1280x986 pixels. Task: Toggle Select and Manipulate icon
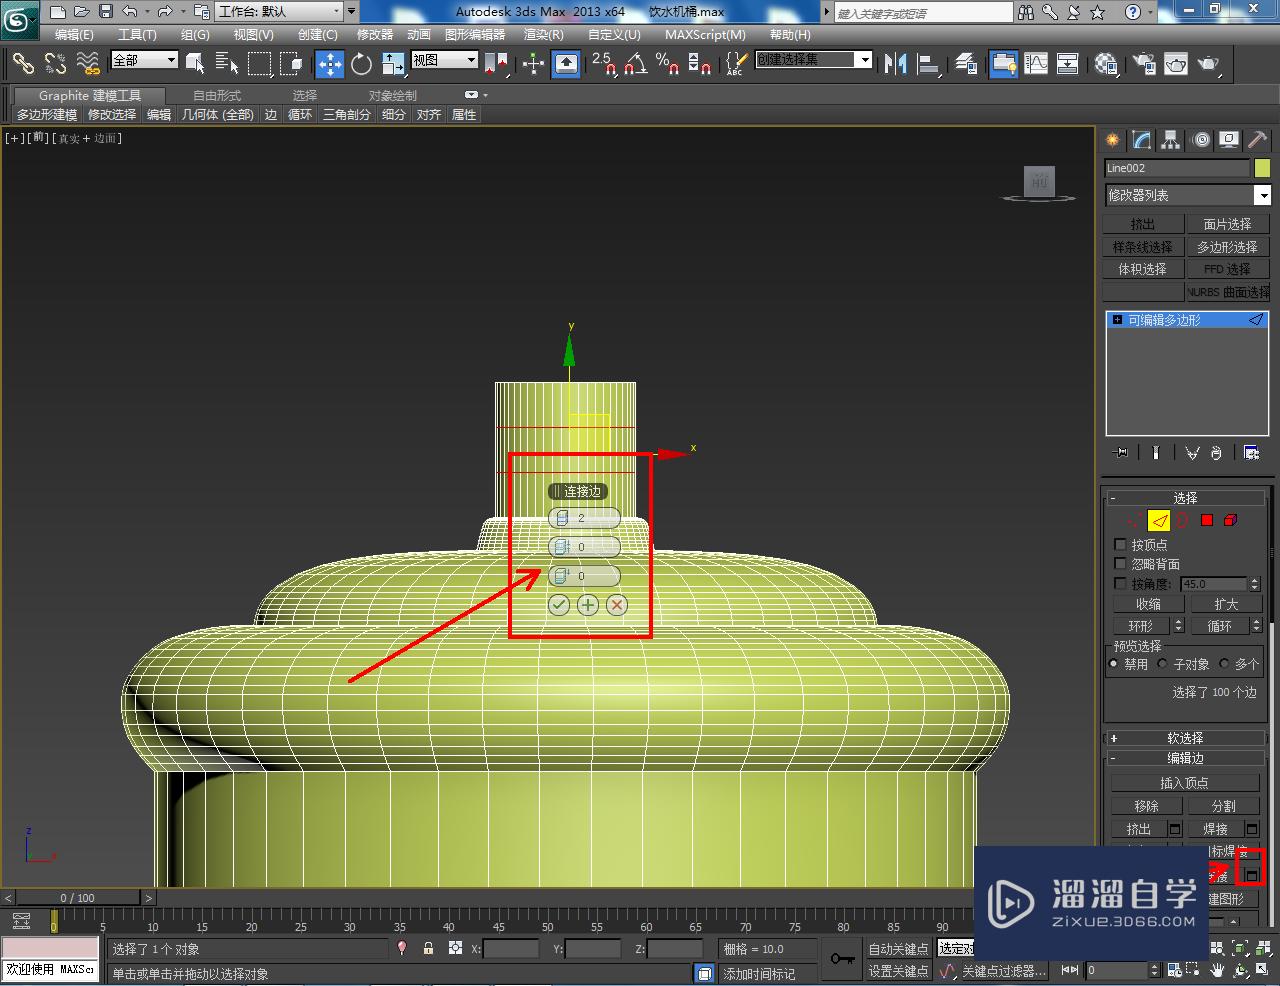pyautogui.click(x=533, y=63)
